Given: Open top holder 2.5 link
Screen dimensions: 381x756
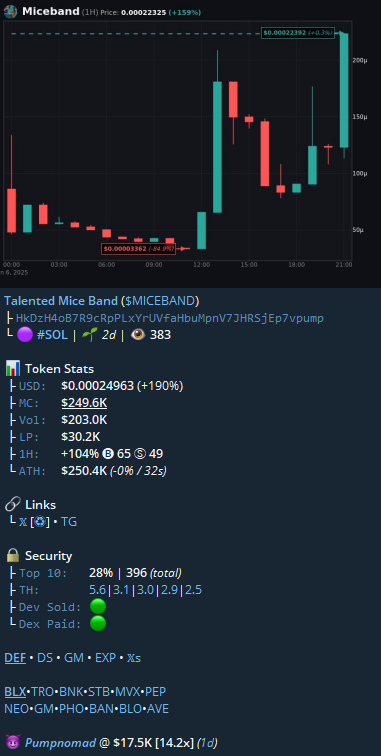Looking at the screenshot, I should tap(194, 590).
